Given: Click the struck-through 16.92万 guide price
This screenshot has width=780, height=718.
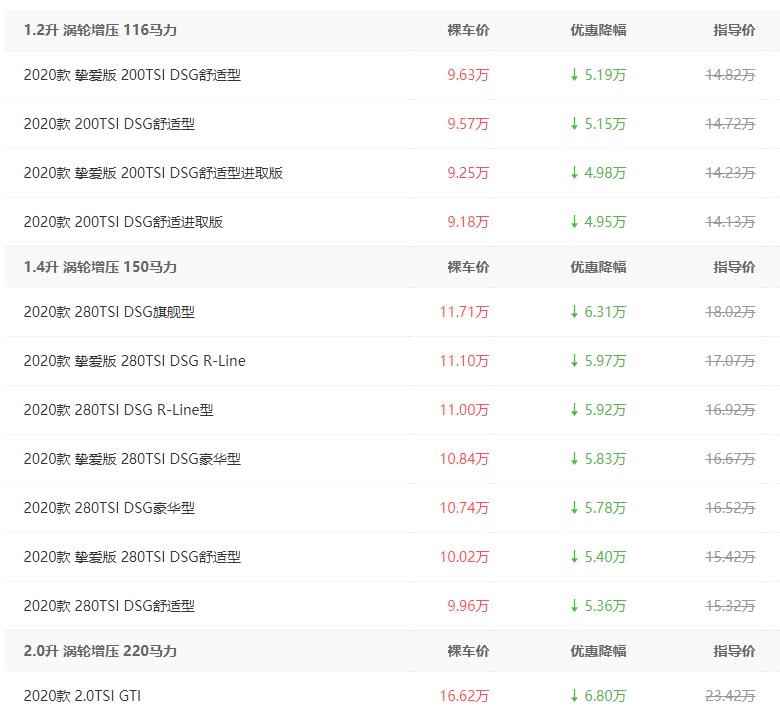Looking at the screenshot, I should pos(730,410).
